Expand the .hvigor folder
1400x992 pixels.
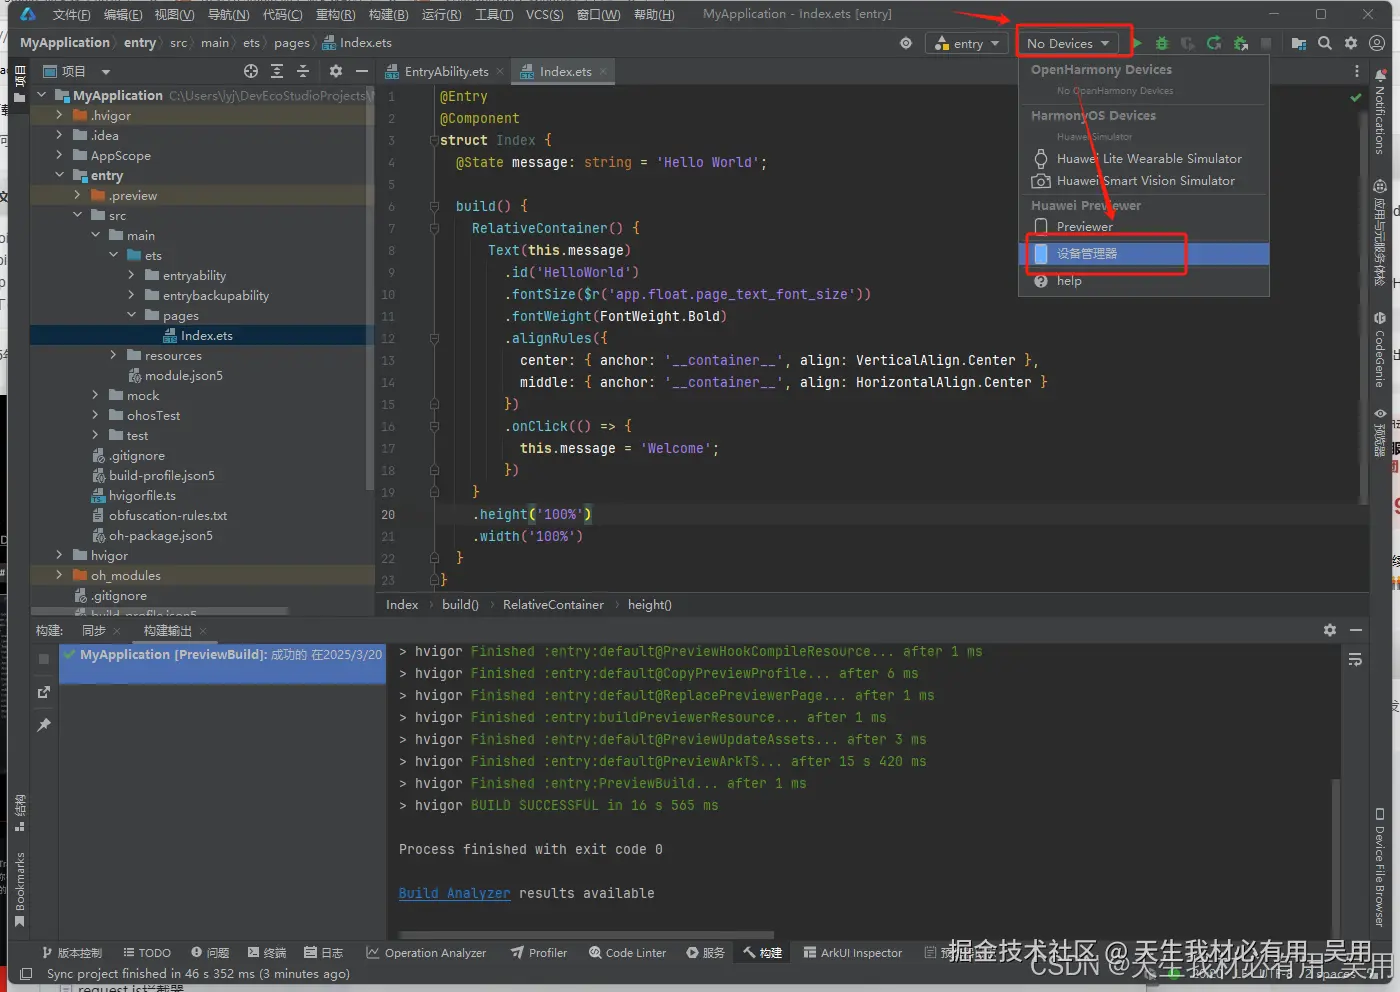59,115
